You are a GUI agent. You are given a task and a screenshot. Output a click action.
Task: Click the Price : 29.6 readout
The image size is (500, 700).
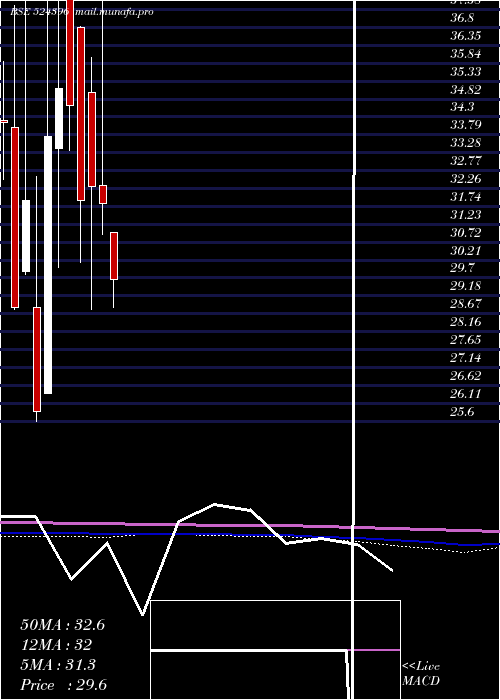(63, 685)
